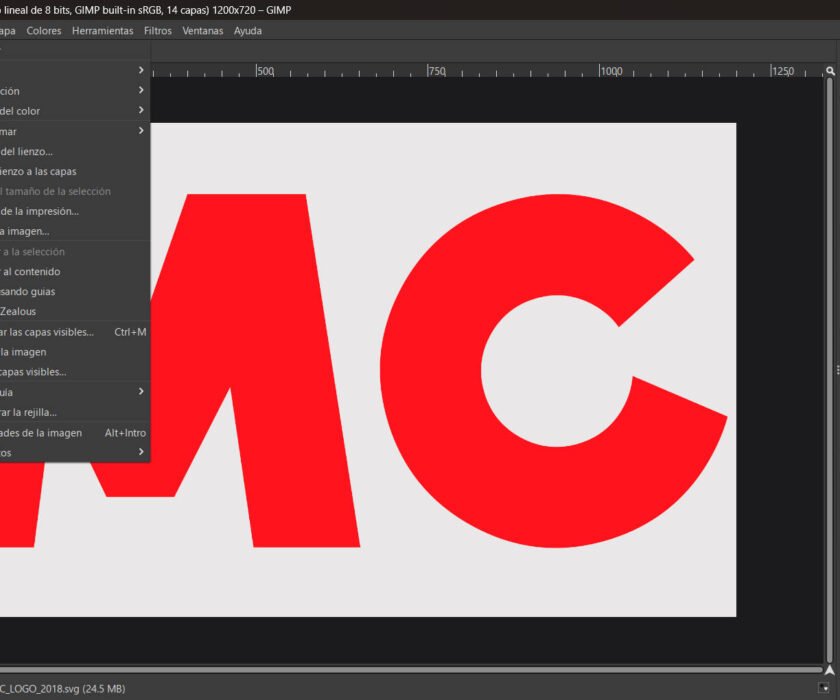Choose the 'al contenido' menu entry

74,272
